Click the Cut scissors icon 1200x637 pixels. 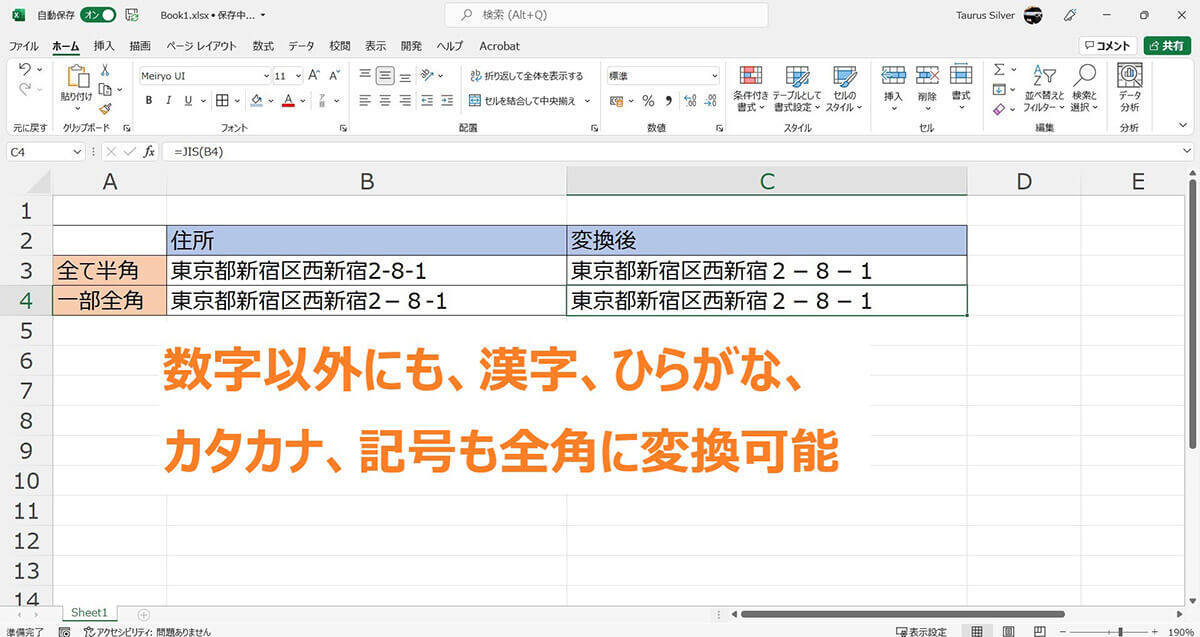tap(105, 71)
